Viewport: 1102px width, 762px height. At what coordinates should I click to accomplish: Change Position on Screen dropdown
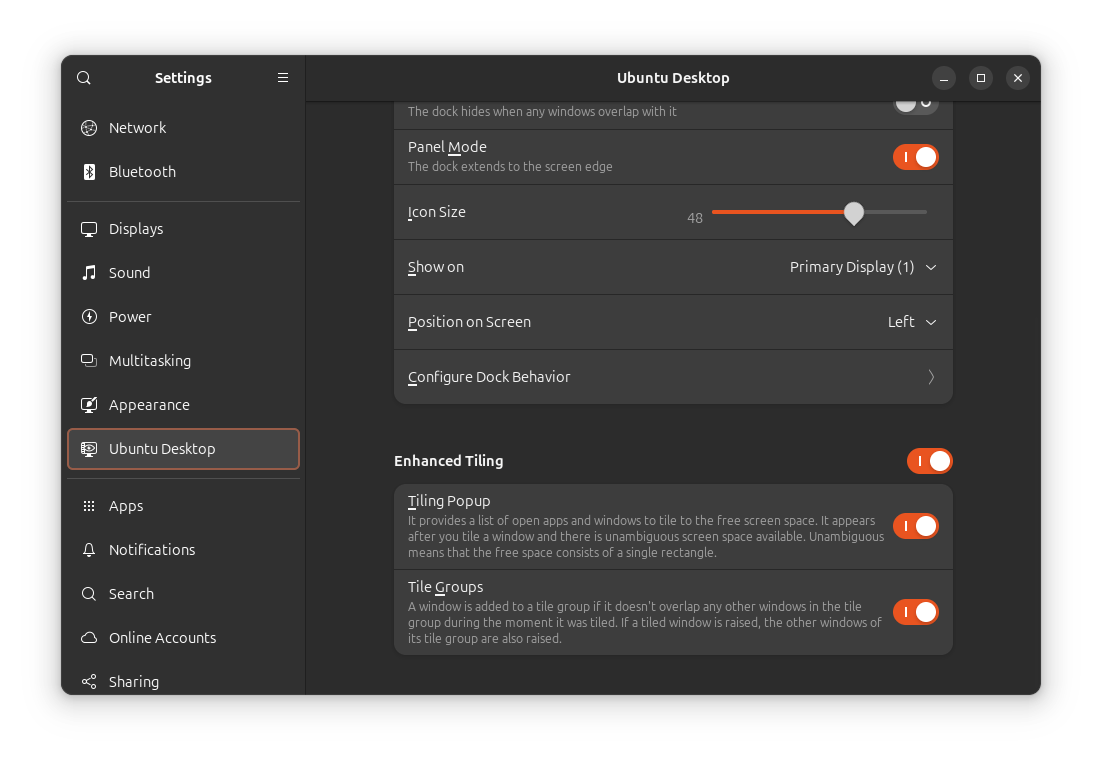click(x=911, y=321)
